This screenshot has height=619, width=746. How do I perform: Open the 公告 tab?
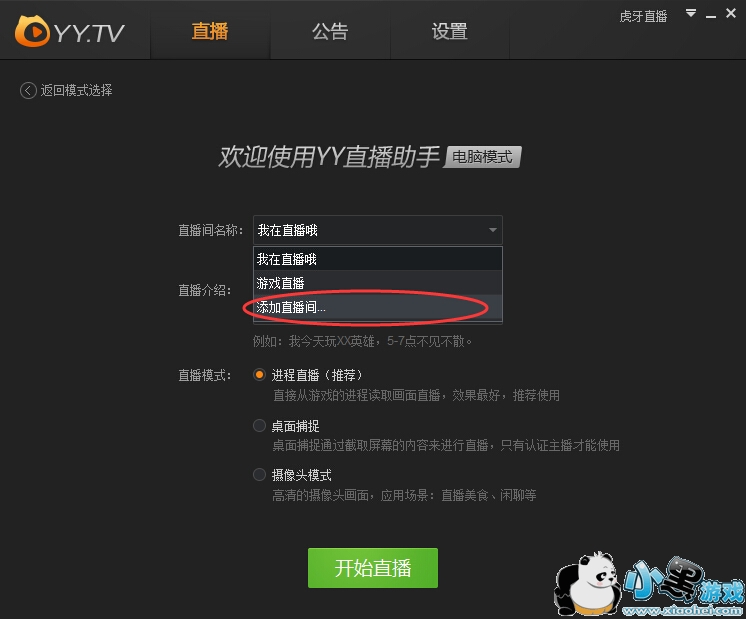tap(330, 31)
